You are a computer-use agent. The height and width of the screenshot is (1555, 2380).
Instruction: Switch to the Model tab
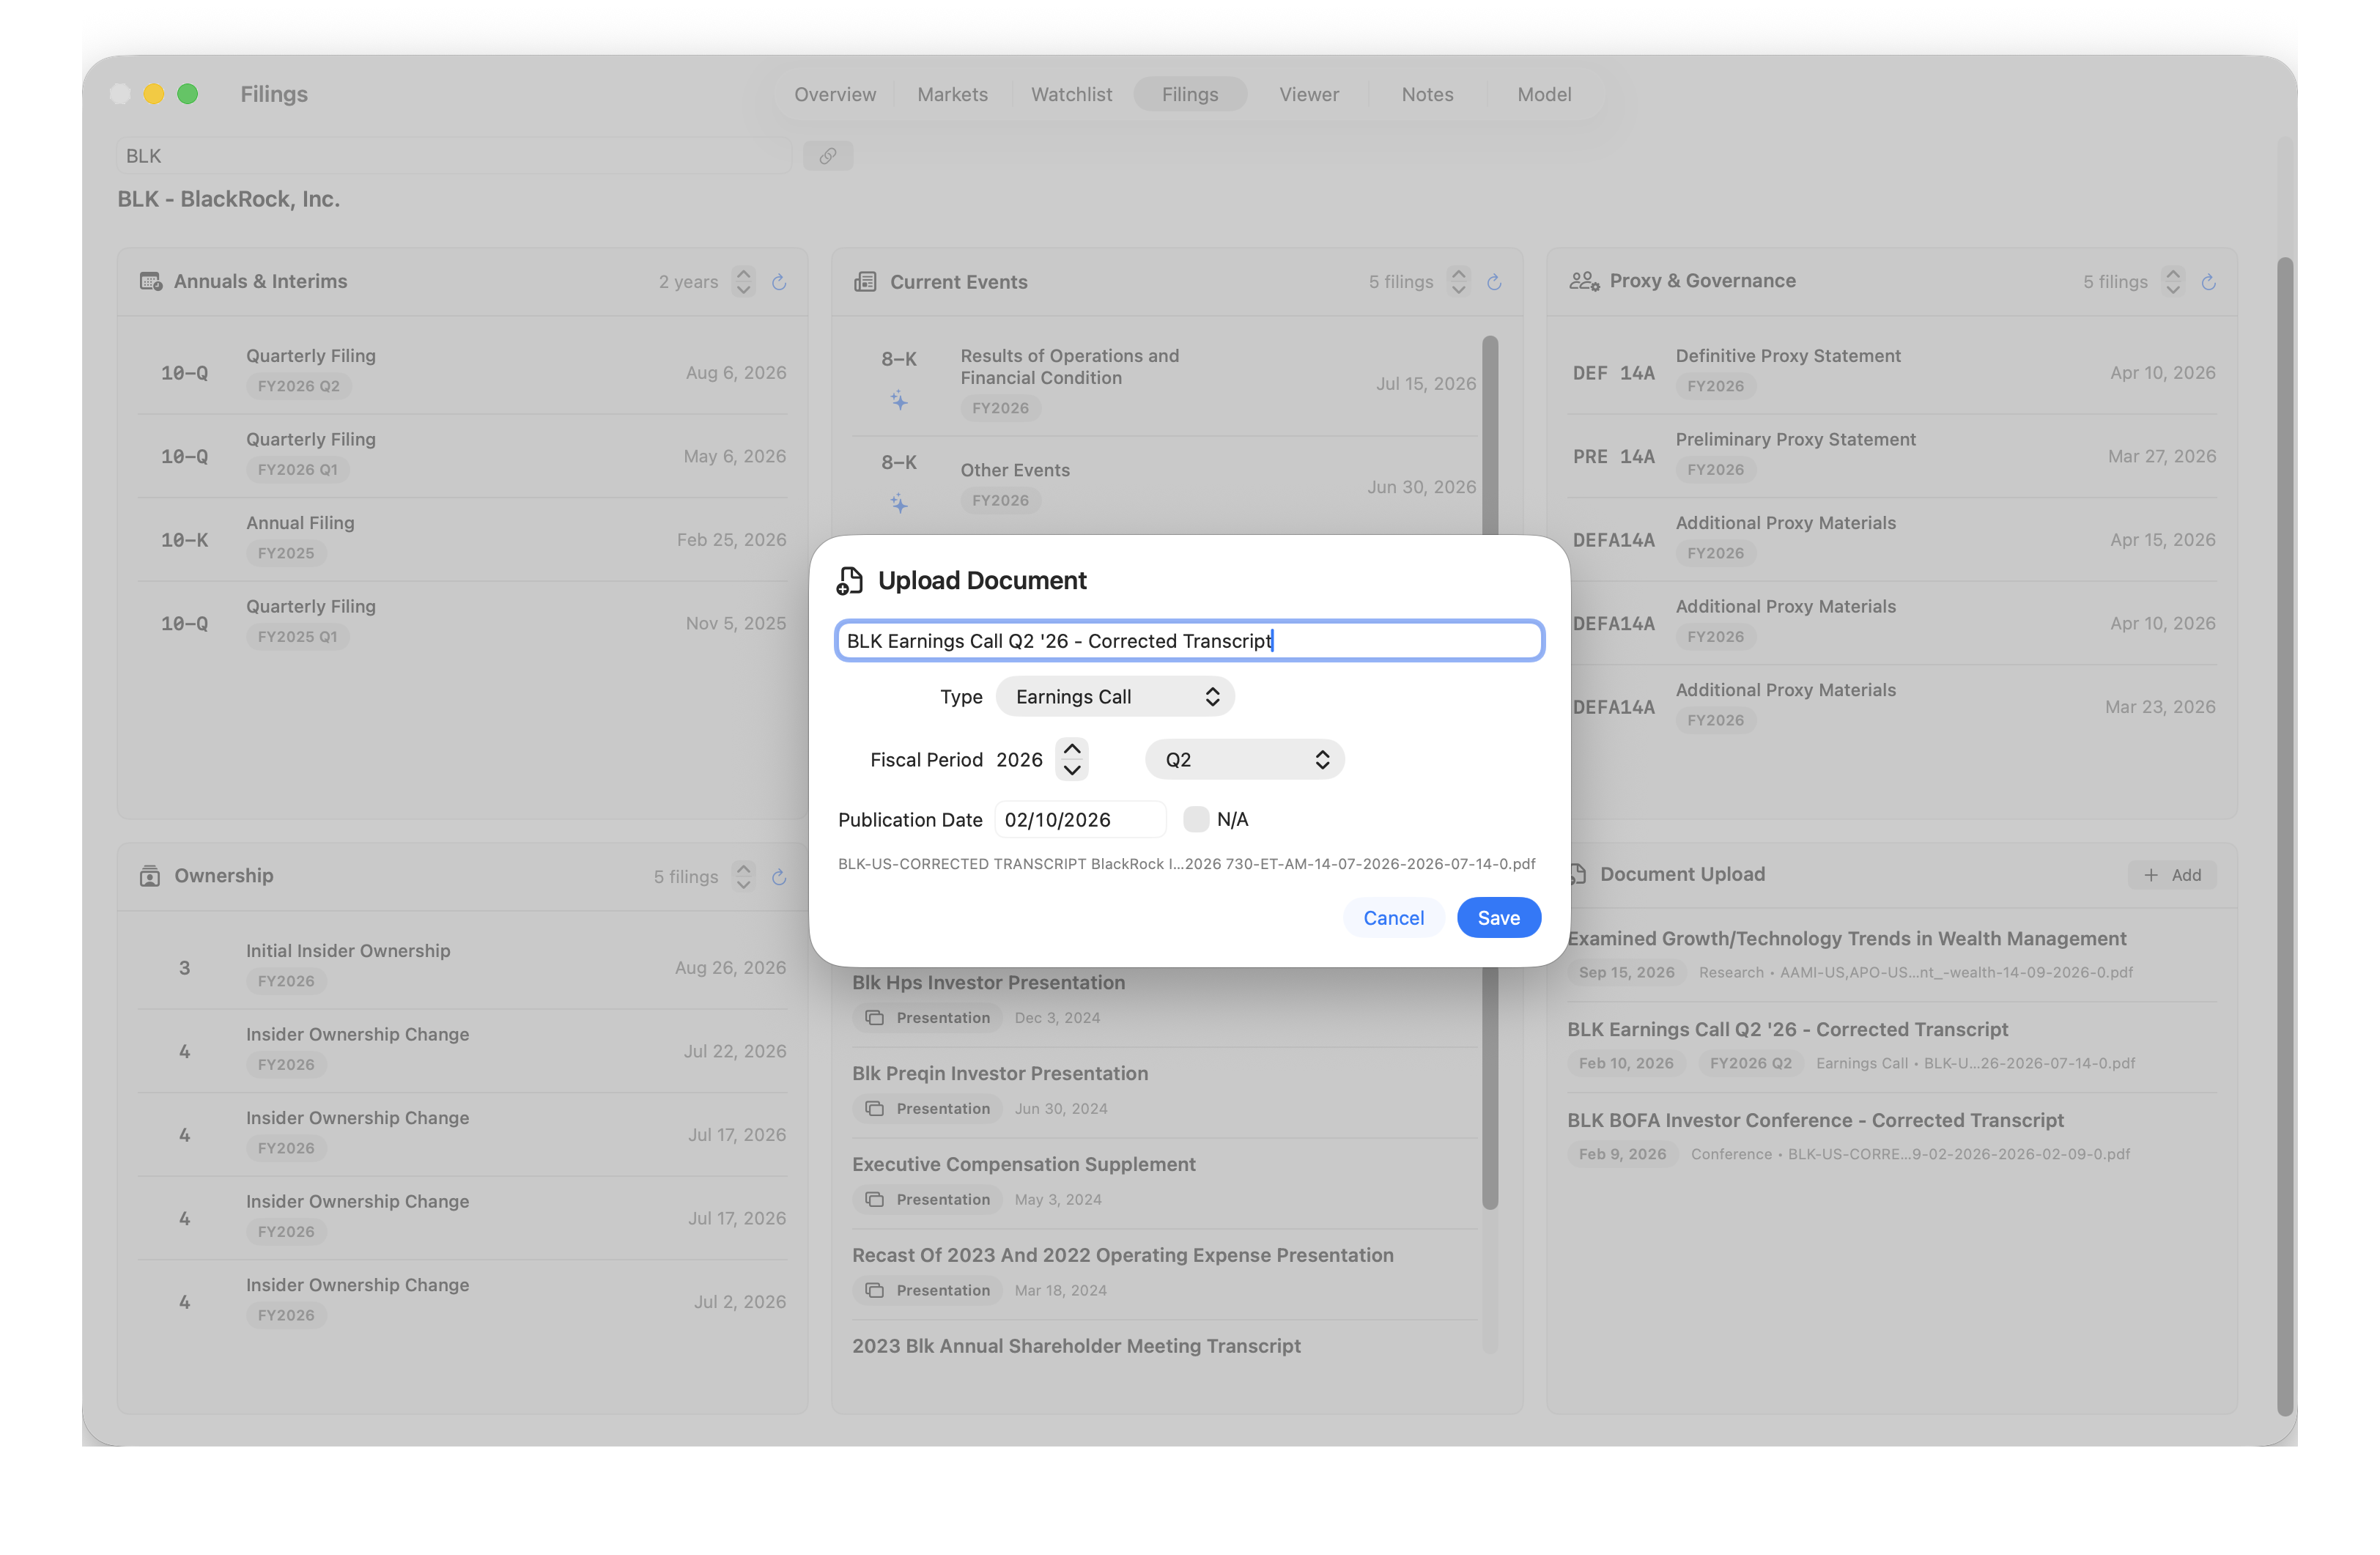point(1544,94)
